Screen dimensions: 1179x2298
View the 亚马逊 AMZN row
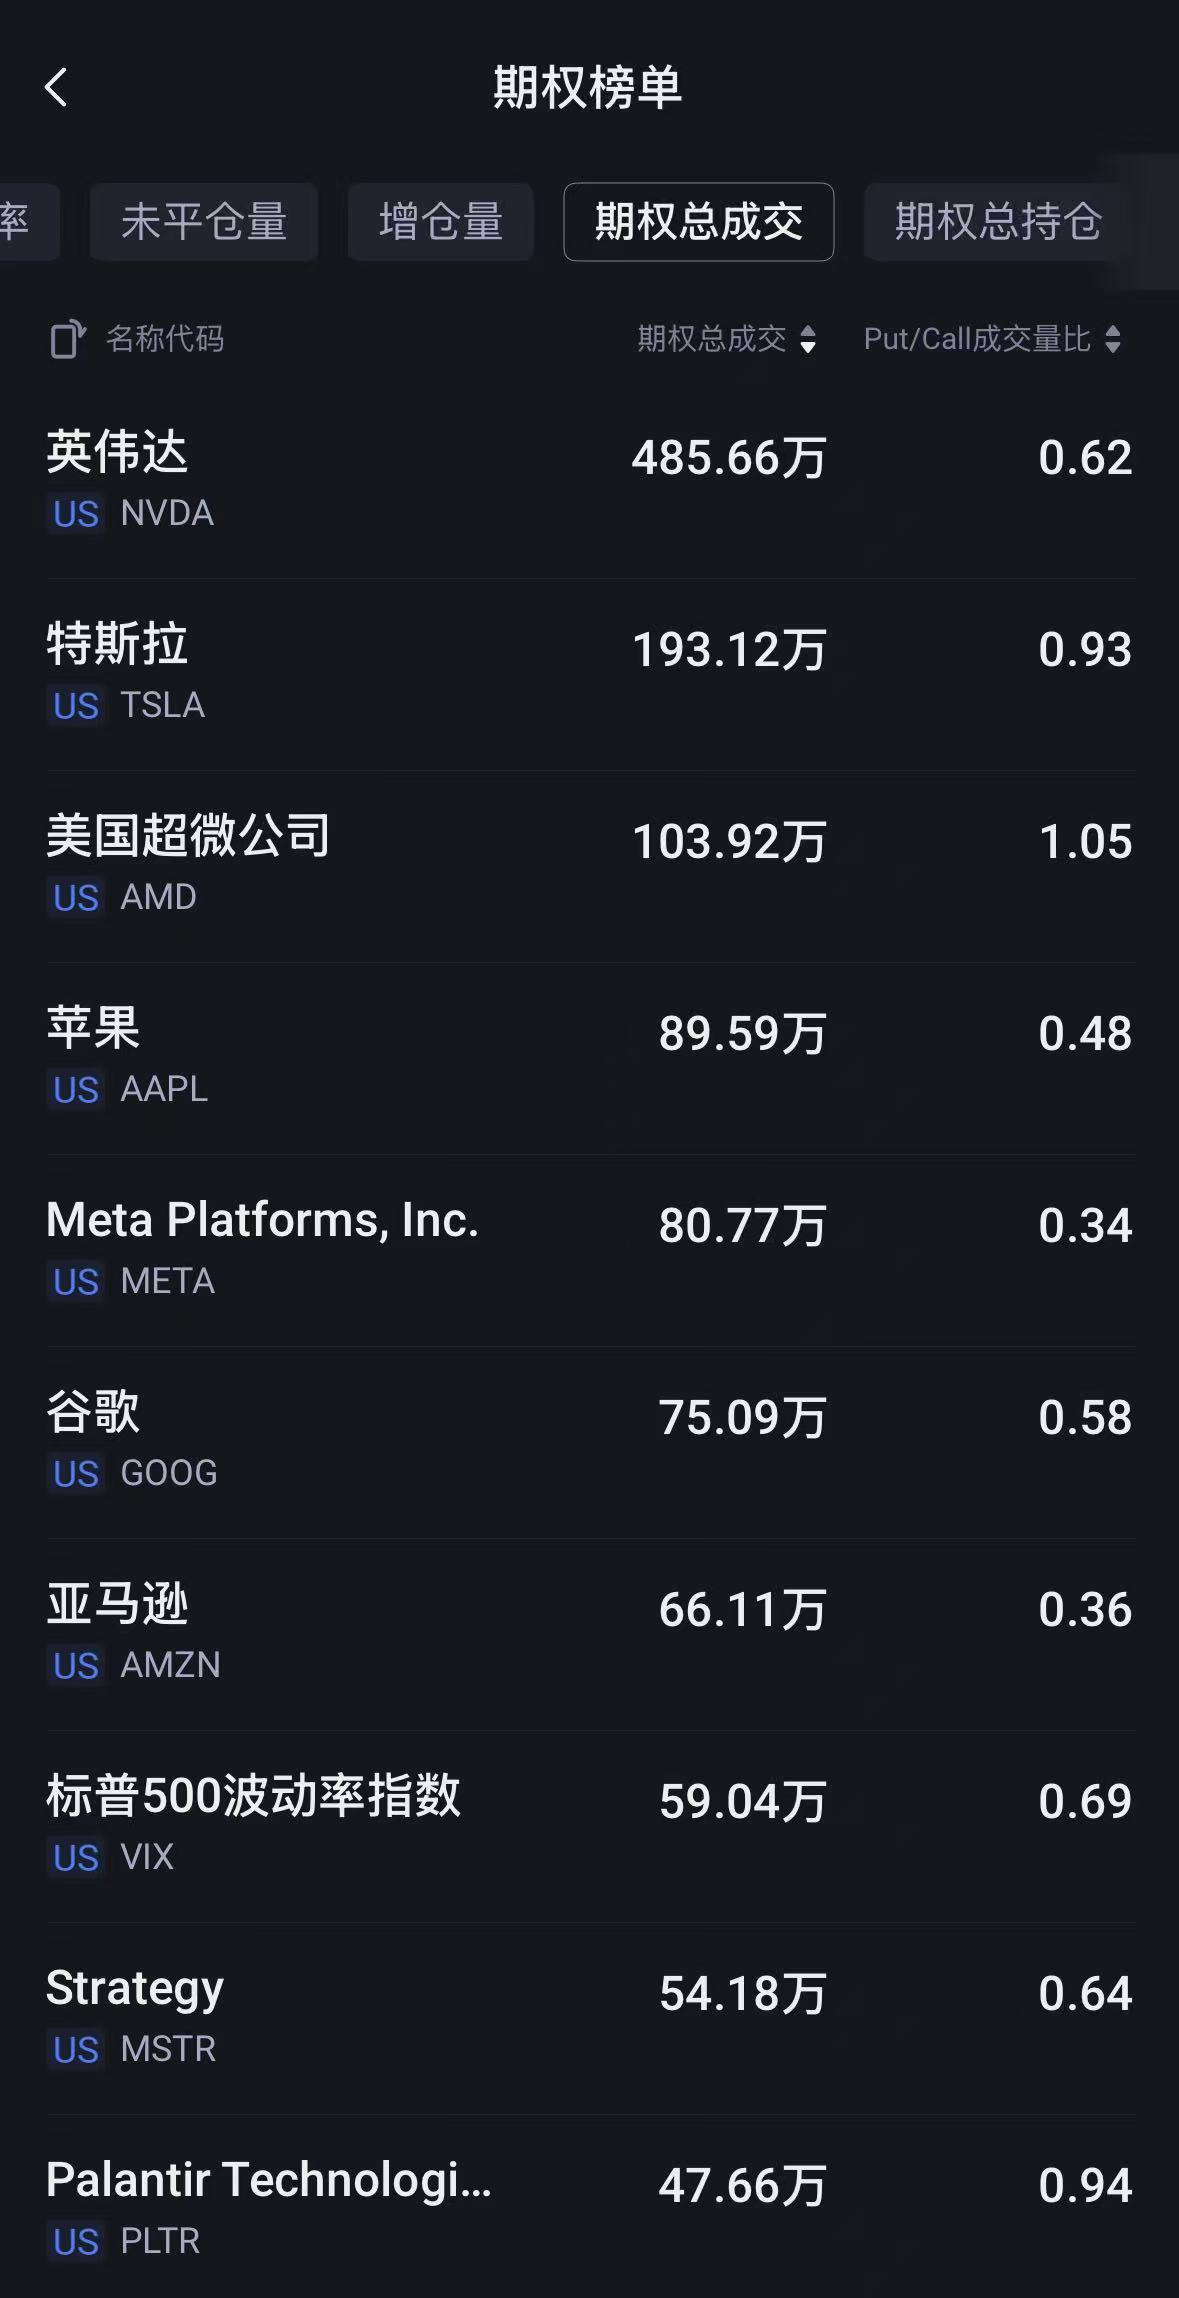(x=589, y=1634)
